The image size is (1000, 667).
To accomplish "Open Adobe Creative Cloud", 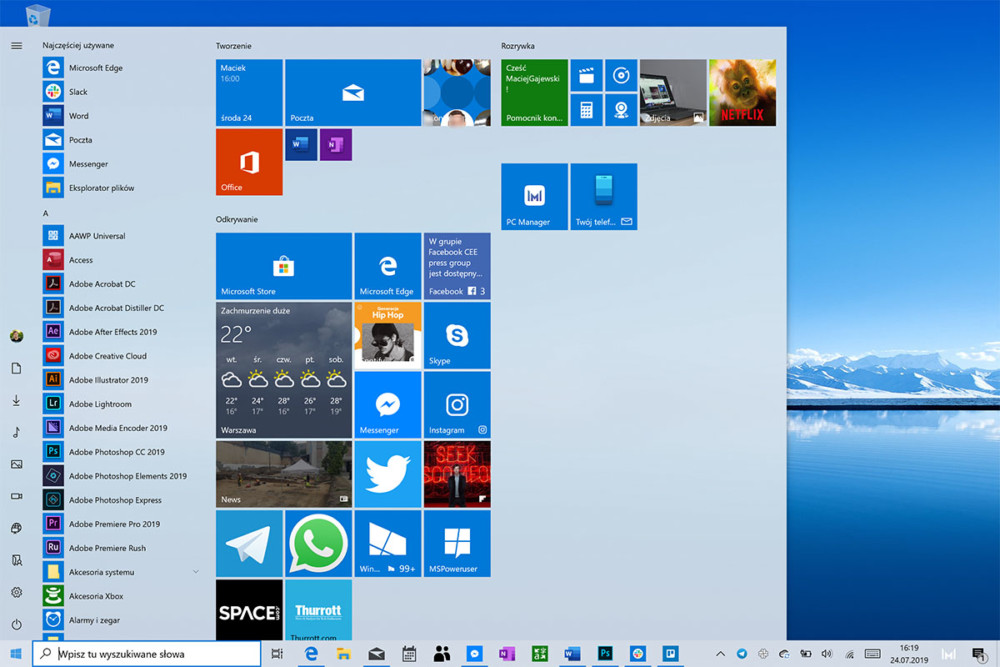I will (x=121, y=356).
